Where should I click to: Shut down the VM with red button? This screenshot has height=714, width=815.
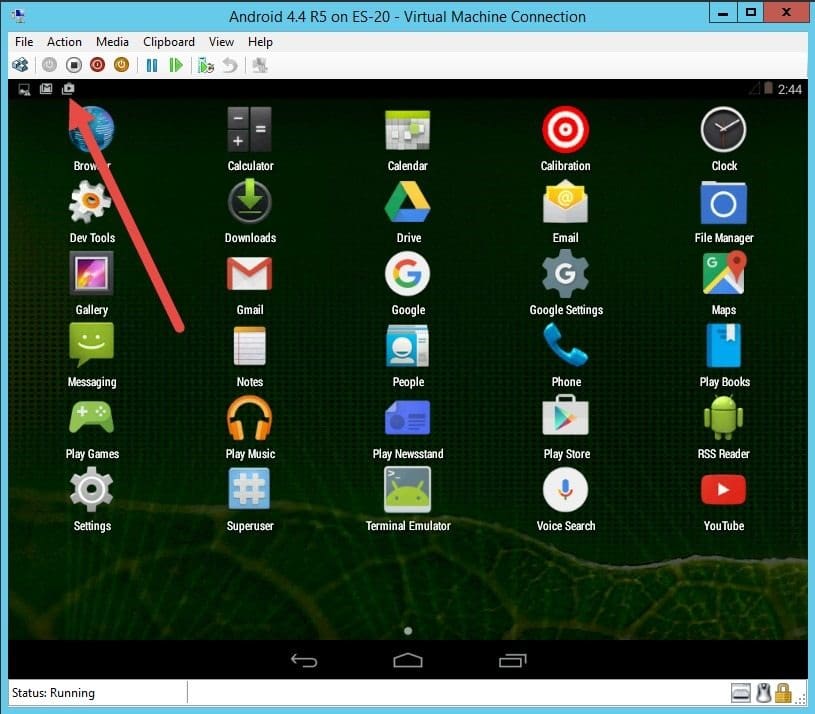click(x=97, y=65)
